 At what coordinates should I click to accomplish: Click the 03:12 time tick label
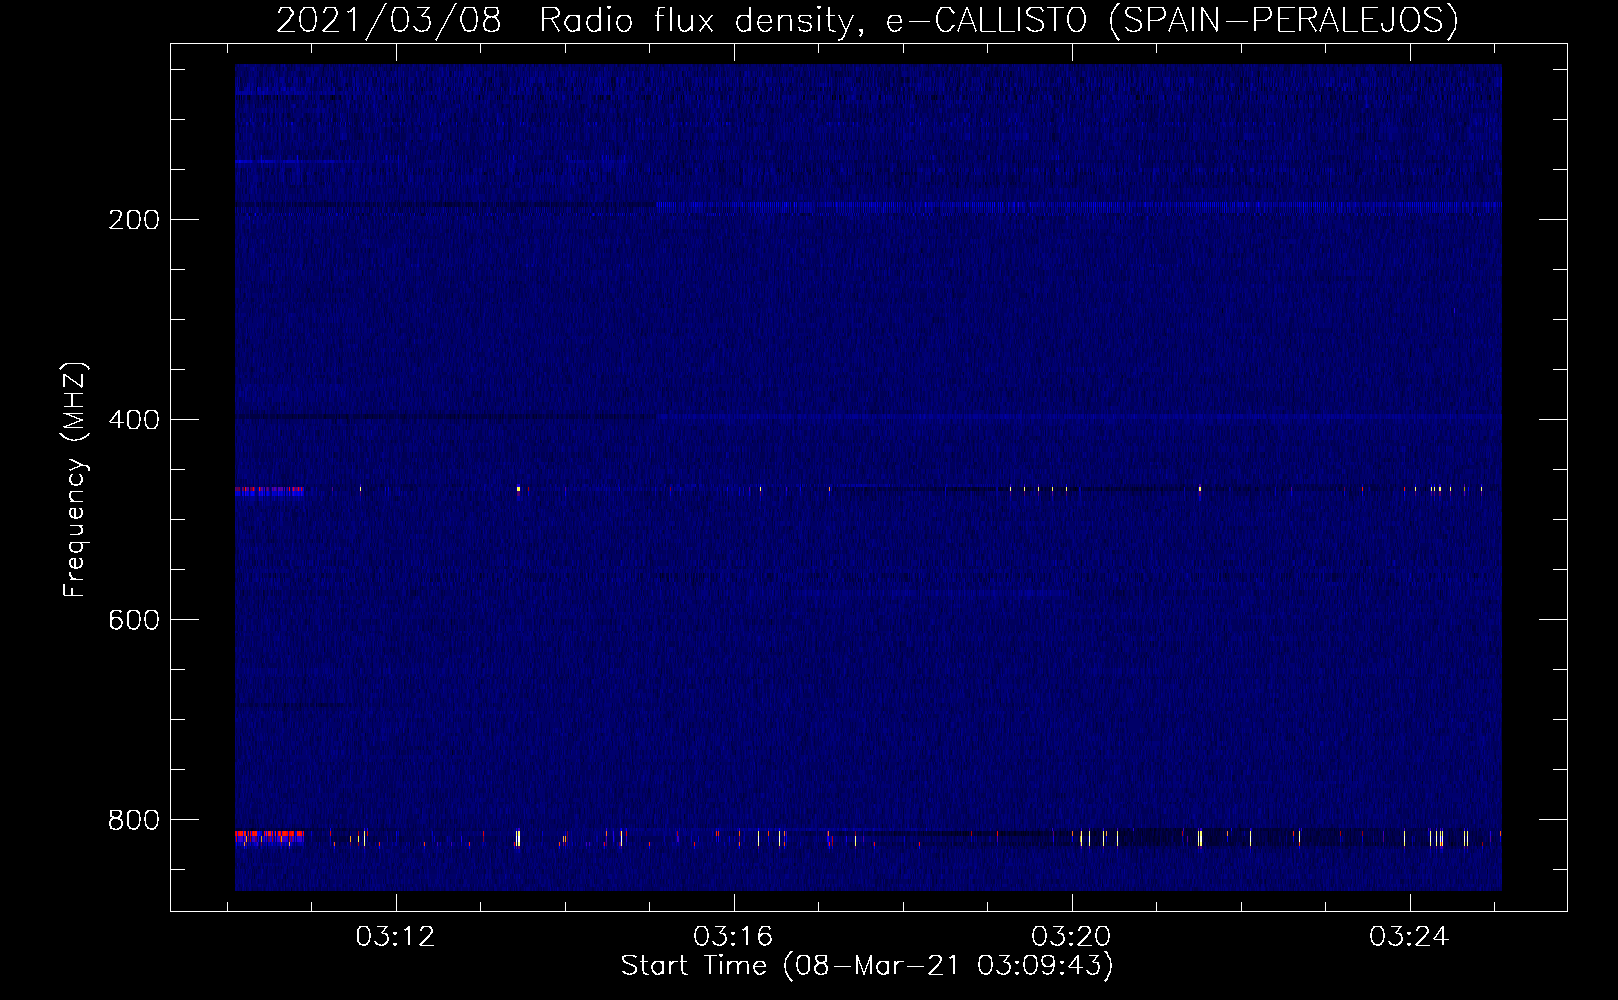click(396, 937)
